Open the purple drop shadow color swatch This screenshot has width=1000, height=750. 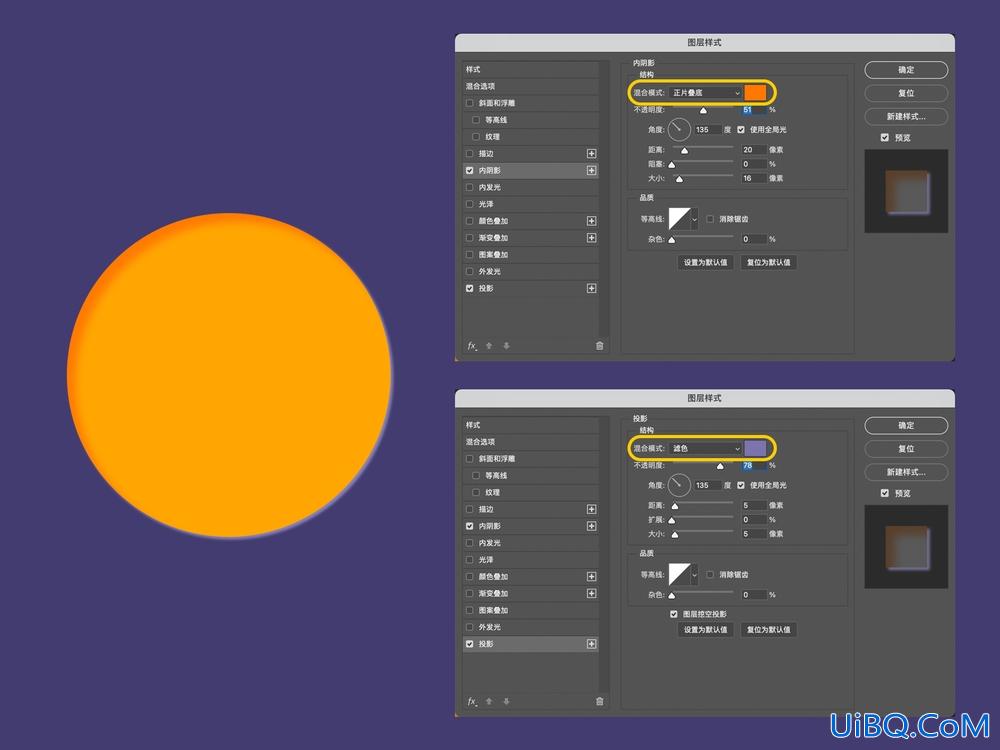[755, 448]
